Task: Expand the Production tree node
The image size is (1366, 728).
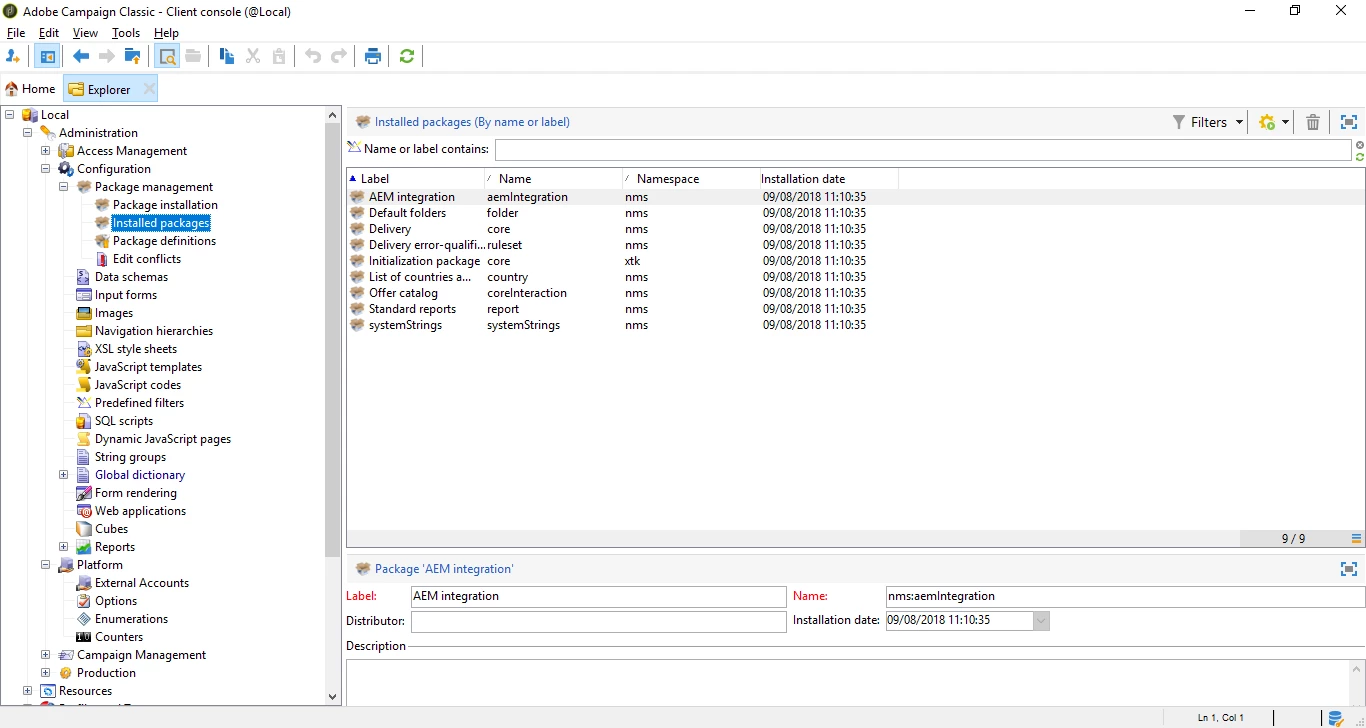Action: (x=45, y=673)
